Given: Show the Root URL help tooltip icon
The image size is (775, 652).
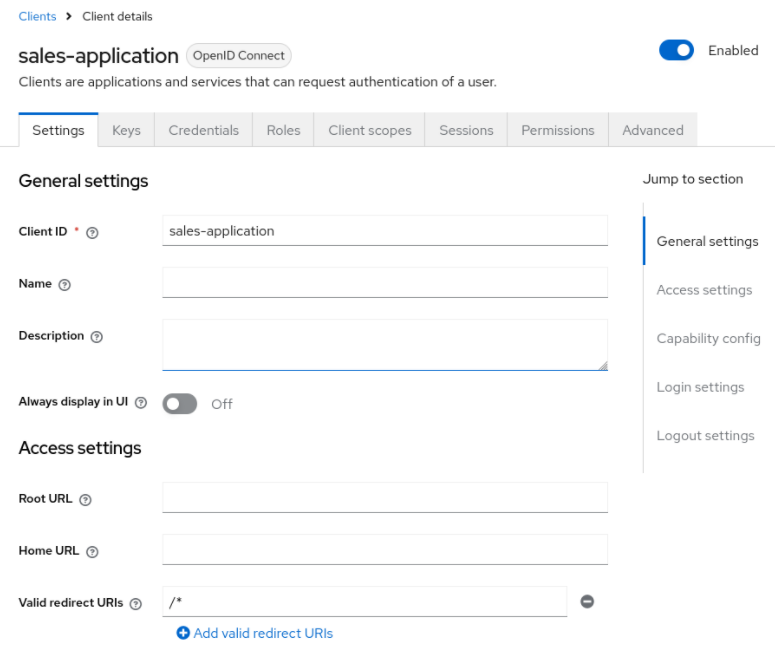Looking at the screenshot, I should click(x=85, y=499).
